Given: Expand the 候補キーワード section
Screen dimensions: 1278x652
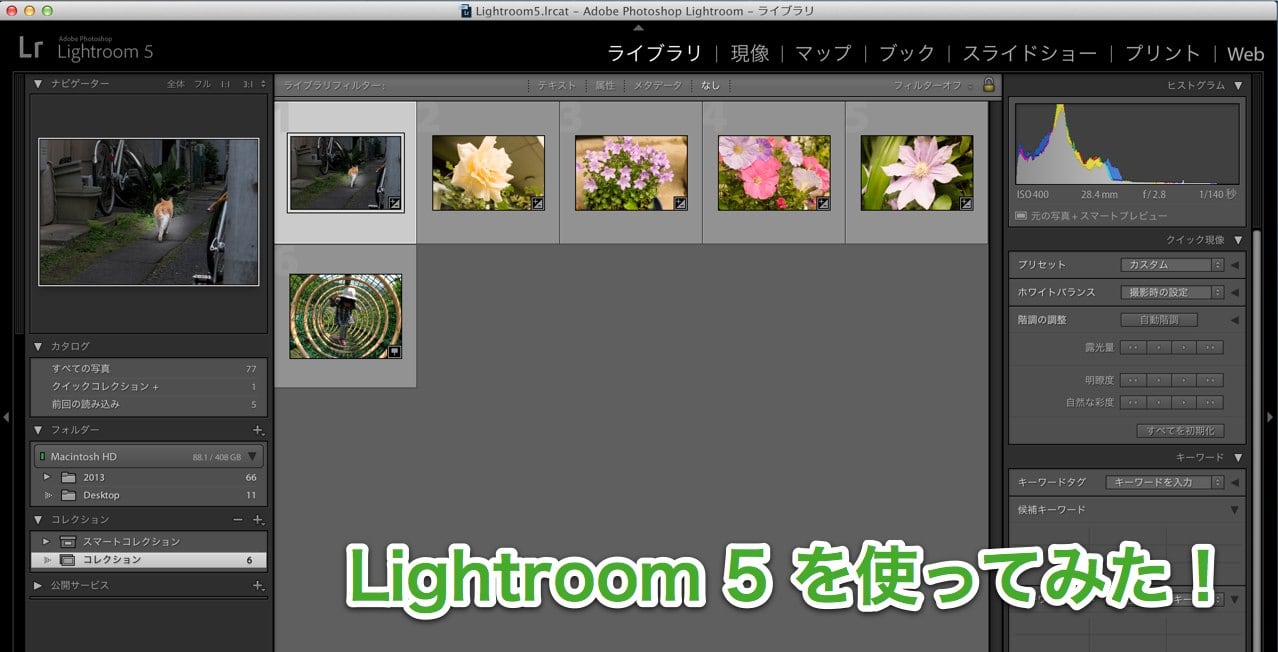Looking at the screenshot, I should pyautogui.click(x=1234, y=510).
